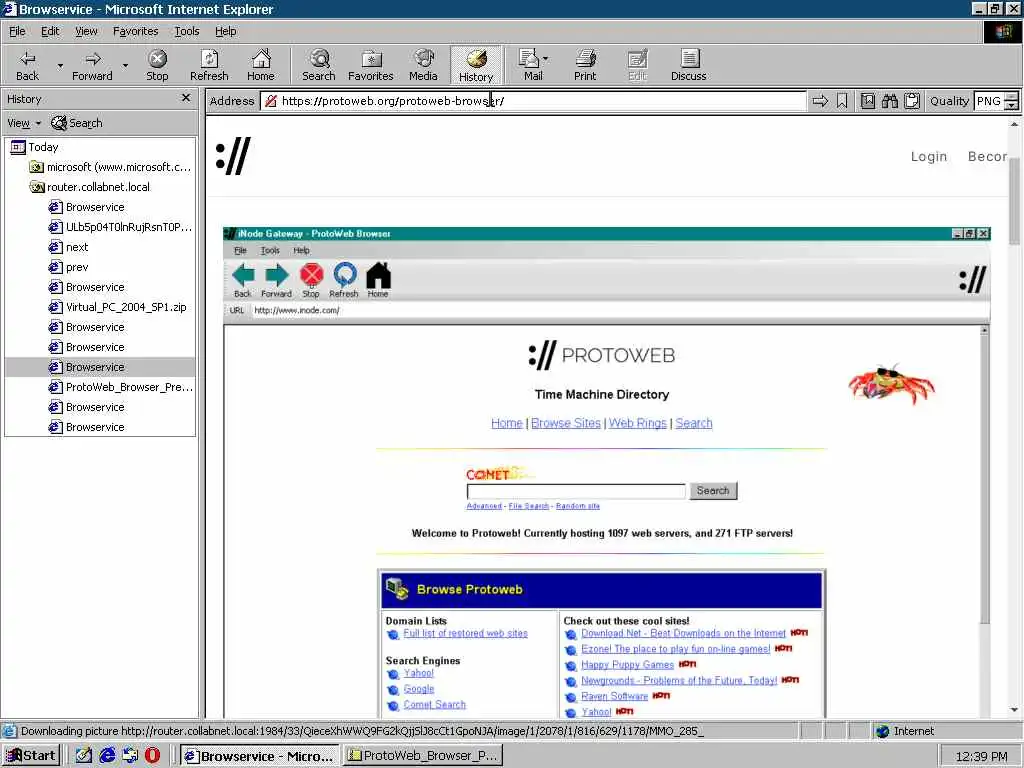Open the Favorites menu

coord(135,31)
